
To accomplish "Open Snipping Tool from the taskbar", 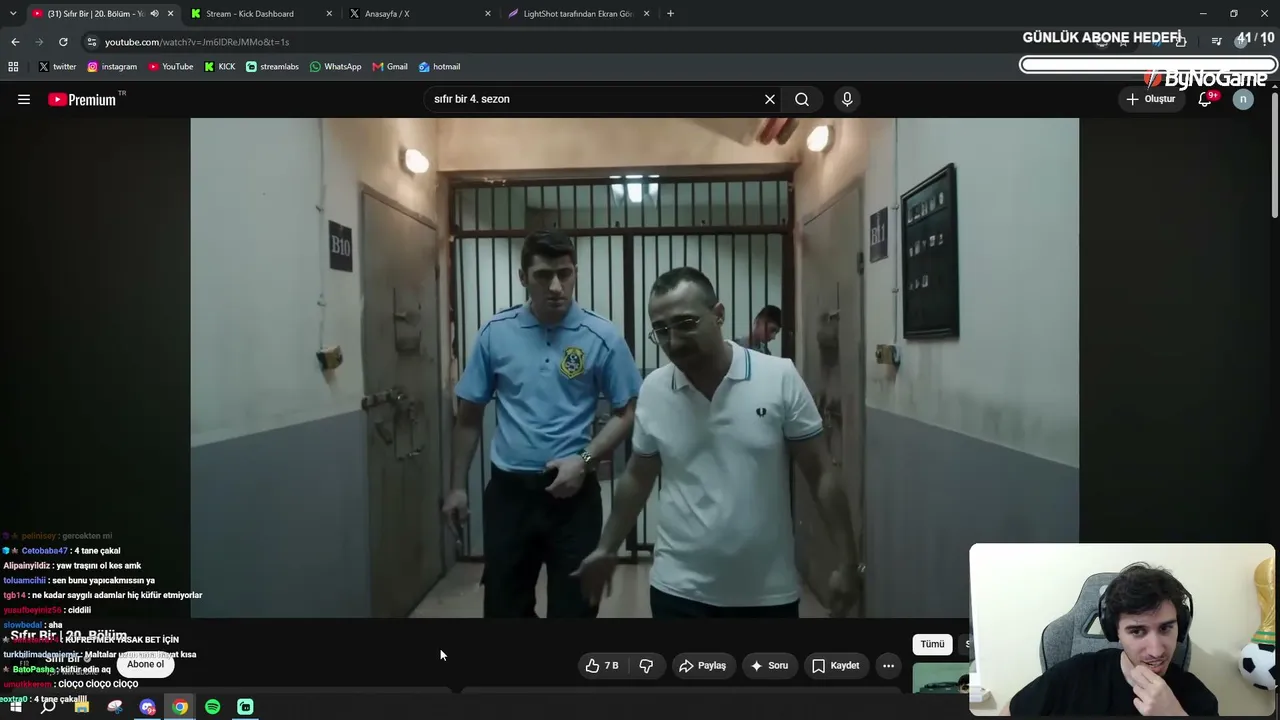I will (x=115, y=707).
